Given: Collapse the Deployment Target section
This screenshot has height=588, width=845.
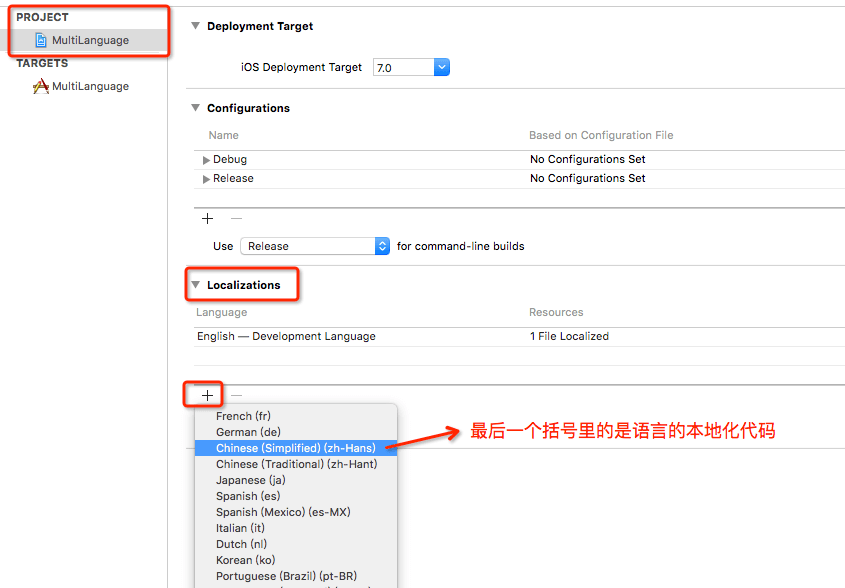Looking at the screenshot, I should tap(195, 26).
